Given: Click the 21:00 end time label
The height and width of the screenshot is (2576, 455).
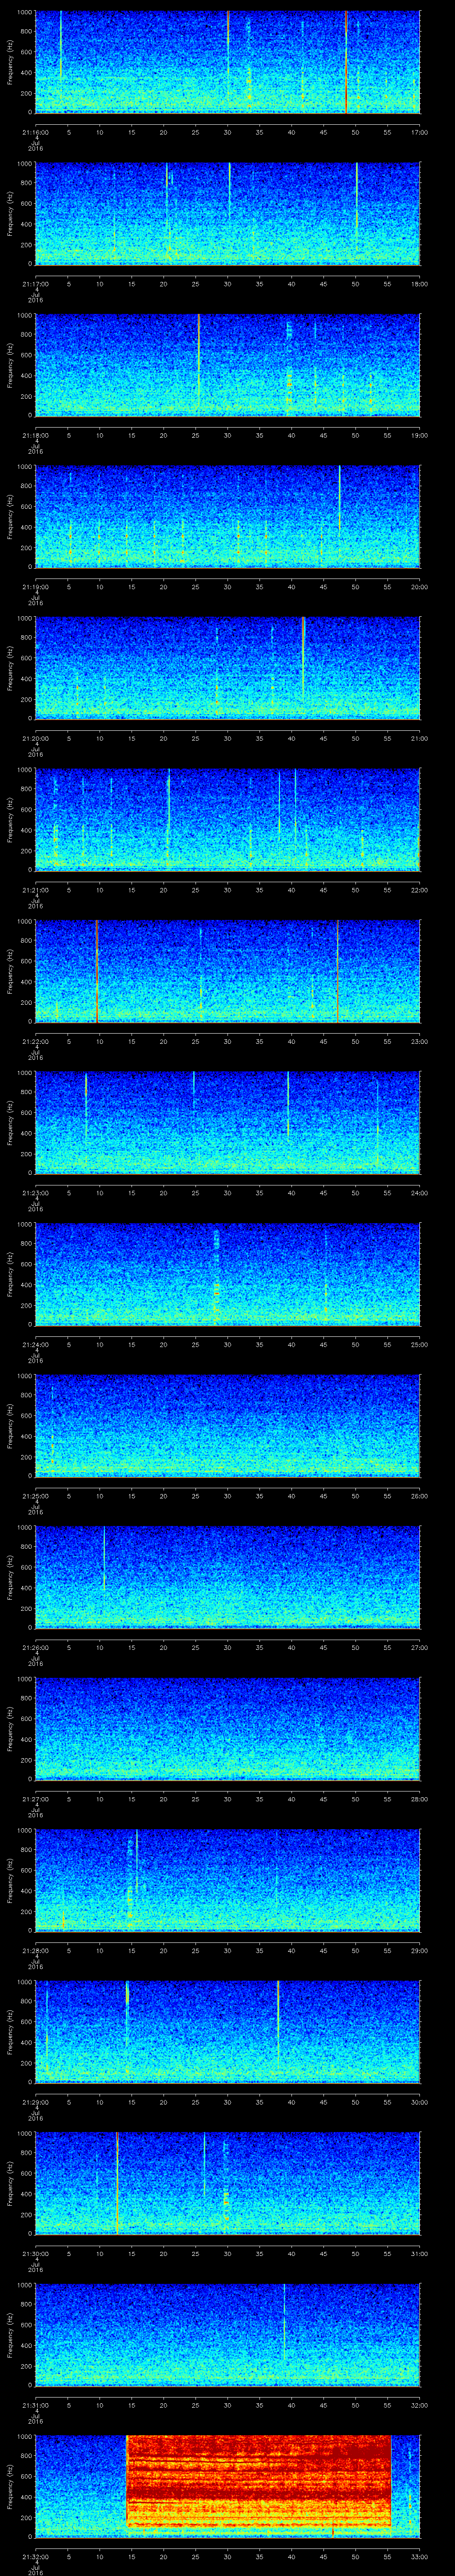Looking at the screenshot, I should [x=420, y=738].
